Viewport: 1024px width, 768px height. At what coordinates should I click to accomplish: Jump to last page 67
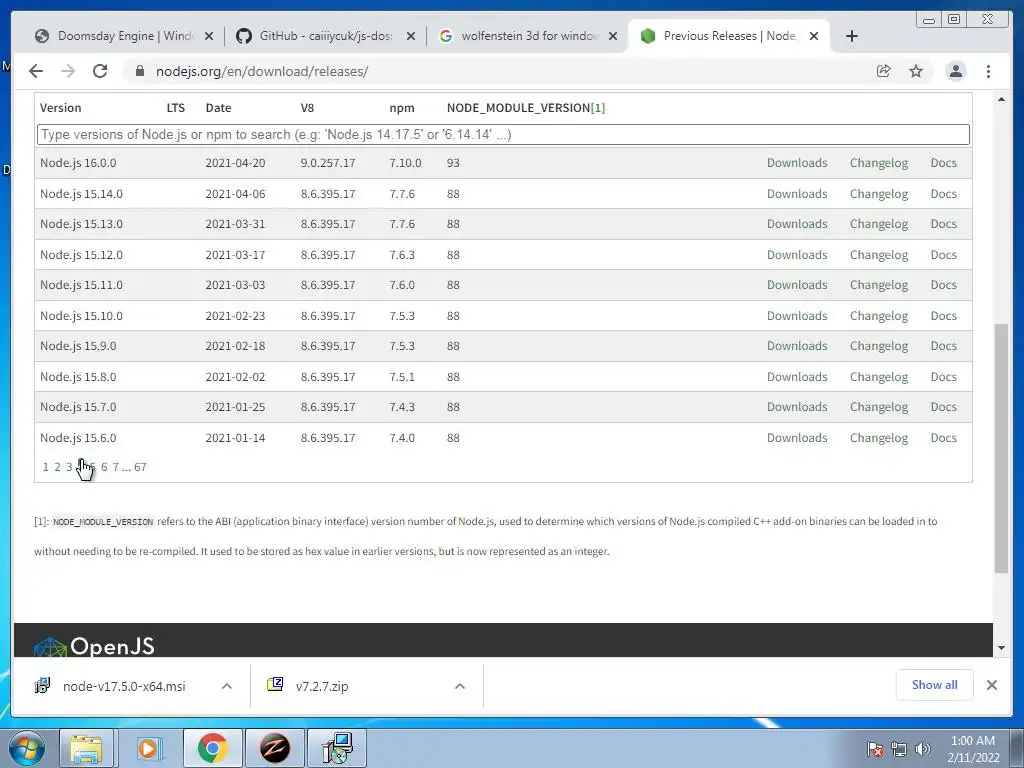140,467
